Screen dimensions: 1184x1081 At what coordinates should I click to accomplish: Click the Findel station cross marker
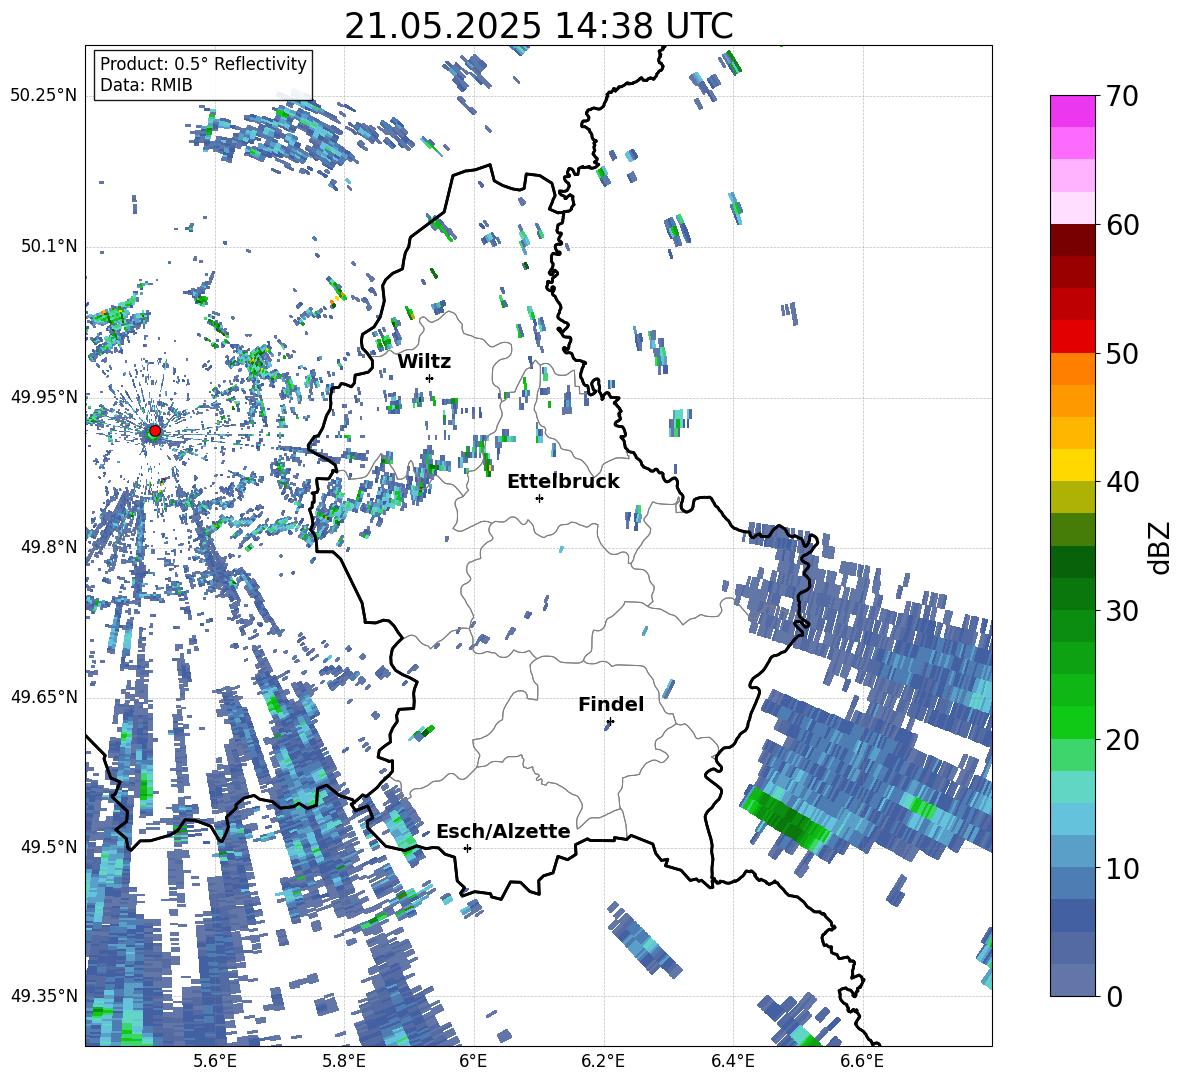(610, 722)
